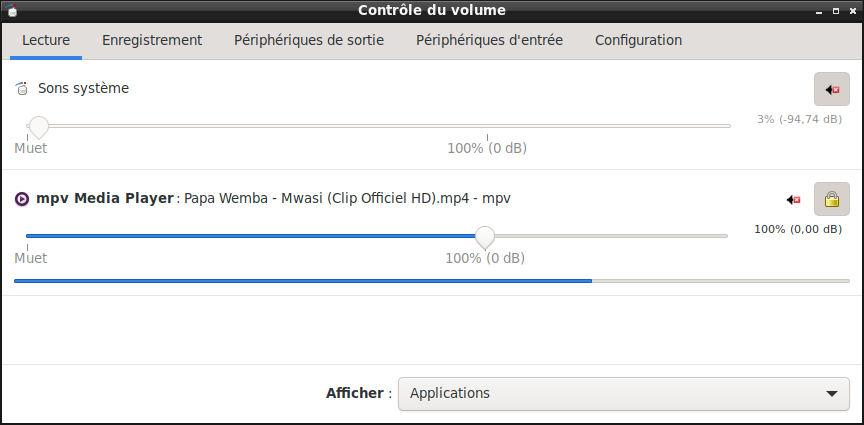
Task: Click the Muet label under mpv slider
Action: click(31, 258)
